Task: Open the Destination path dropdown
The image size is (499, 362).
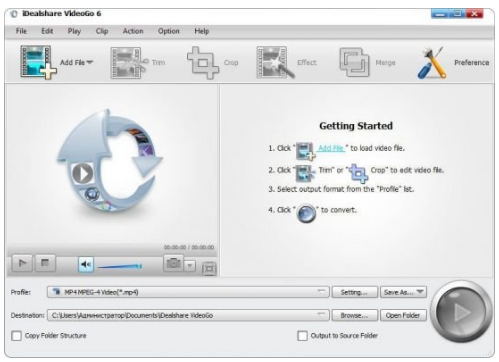Action: [x=188, y=315]
